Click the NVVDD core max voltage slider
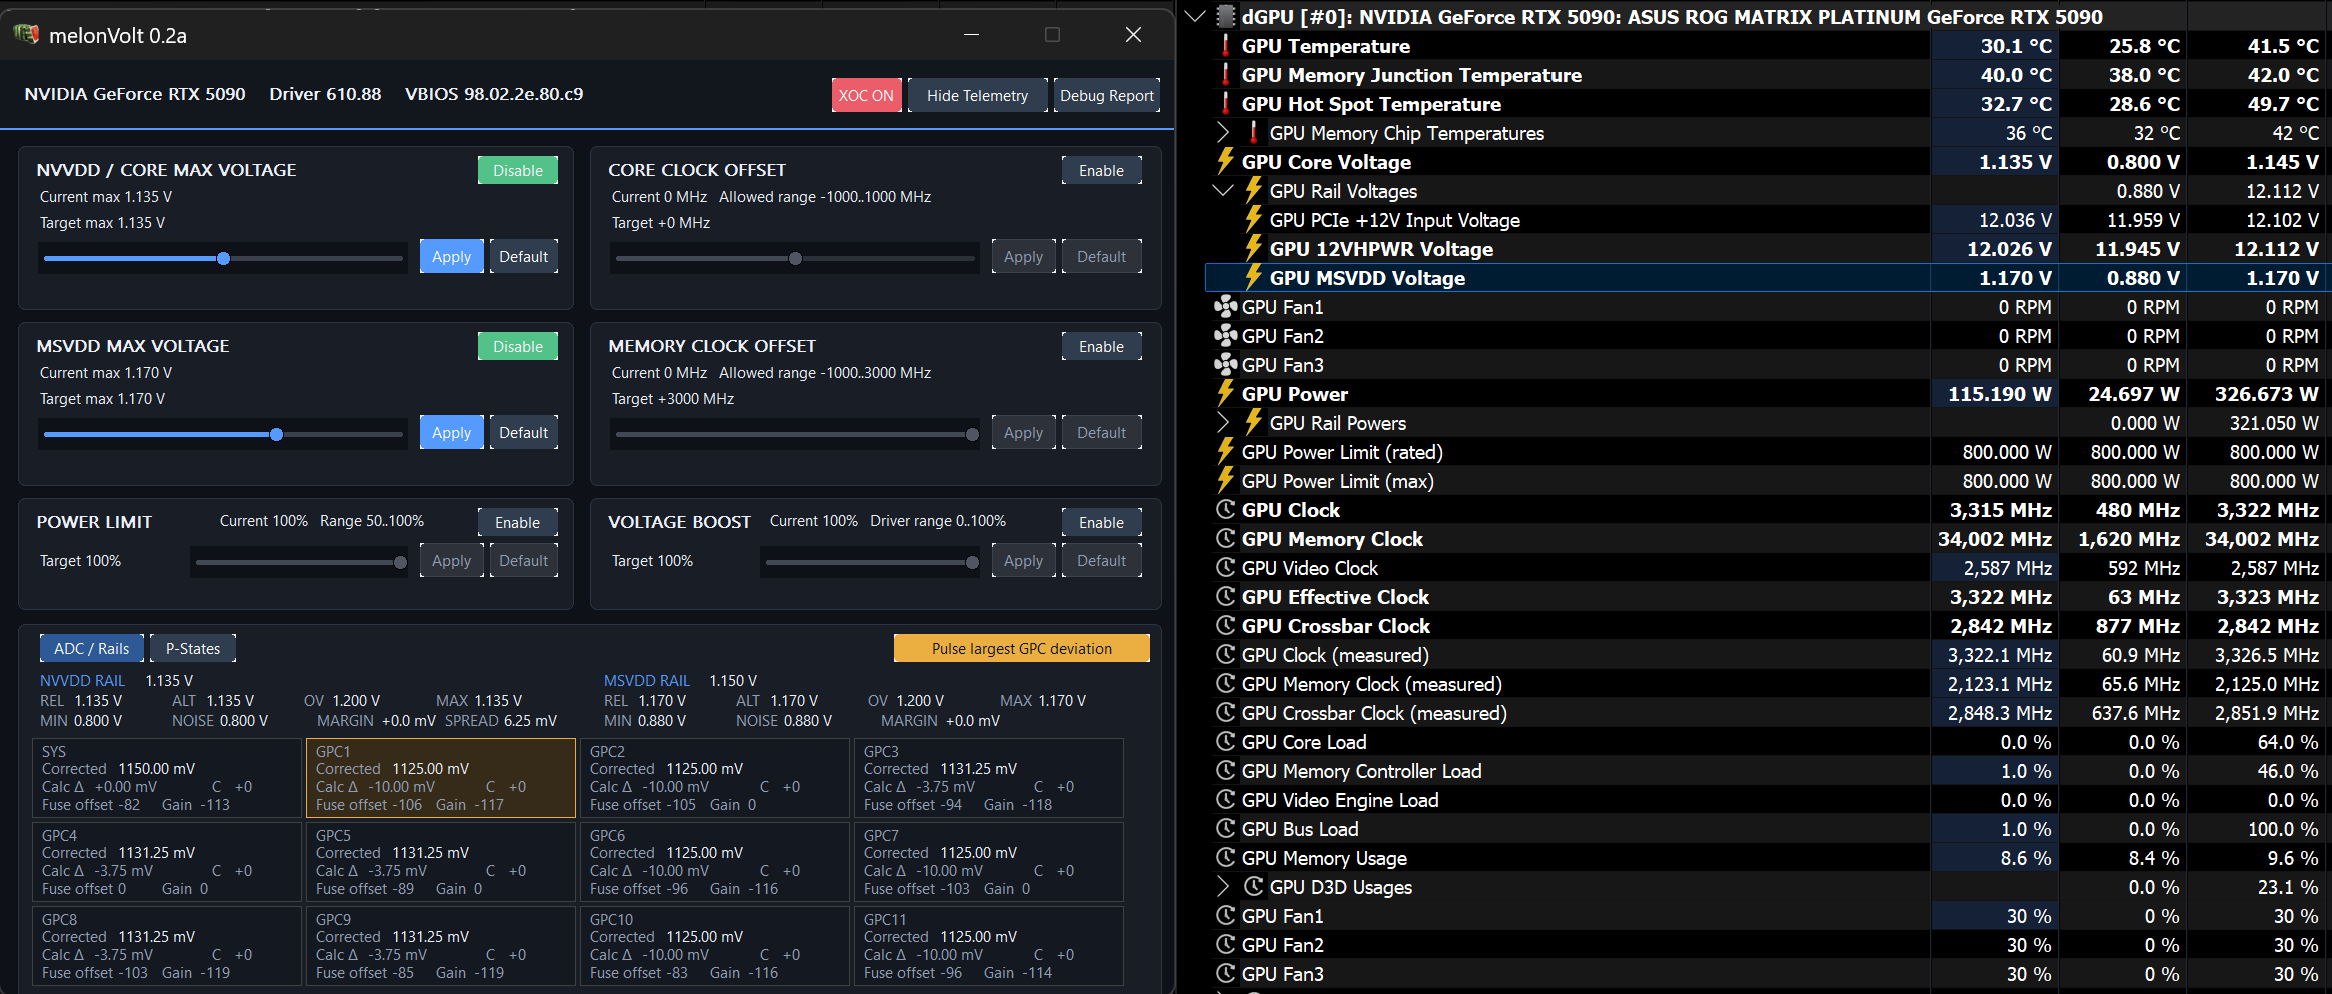Screen dimensions: 2332x994 pos(223,259)
